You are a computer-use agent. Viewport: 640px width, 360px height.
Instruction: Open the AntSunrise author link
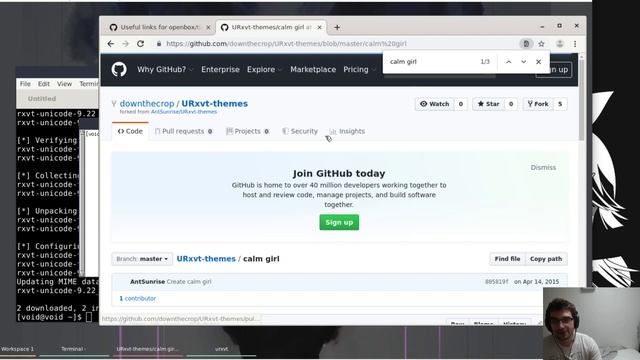tap(147, 282)
